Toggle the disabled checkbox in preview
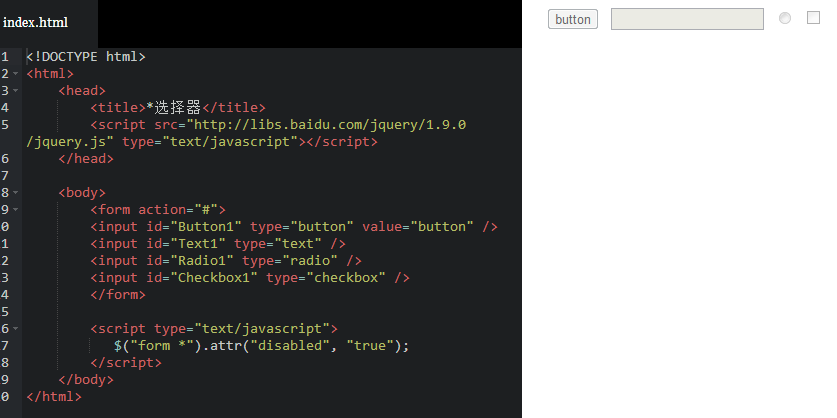 point(813,18)
